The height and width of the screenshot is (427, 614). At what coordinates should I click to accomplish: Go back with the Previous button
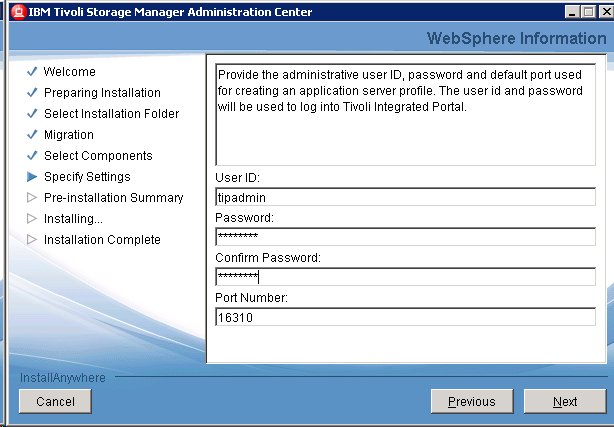tap(471, 402)
